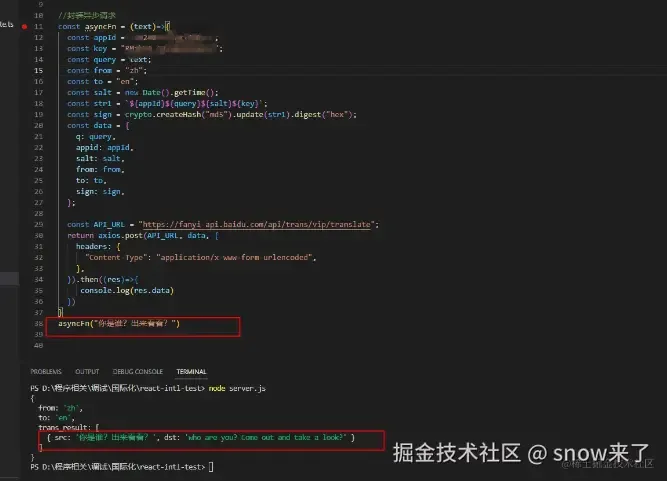This screenshot has width=667, height=481.
Task: Click line number 15 in the gutter
Action: [39, 71]
